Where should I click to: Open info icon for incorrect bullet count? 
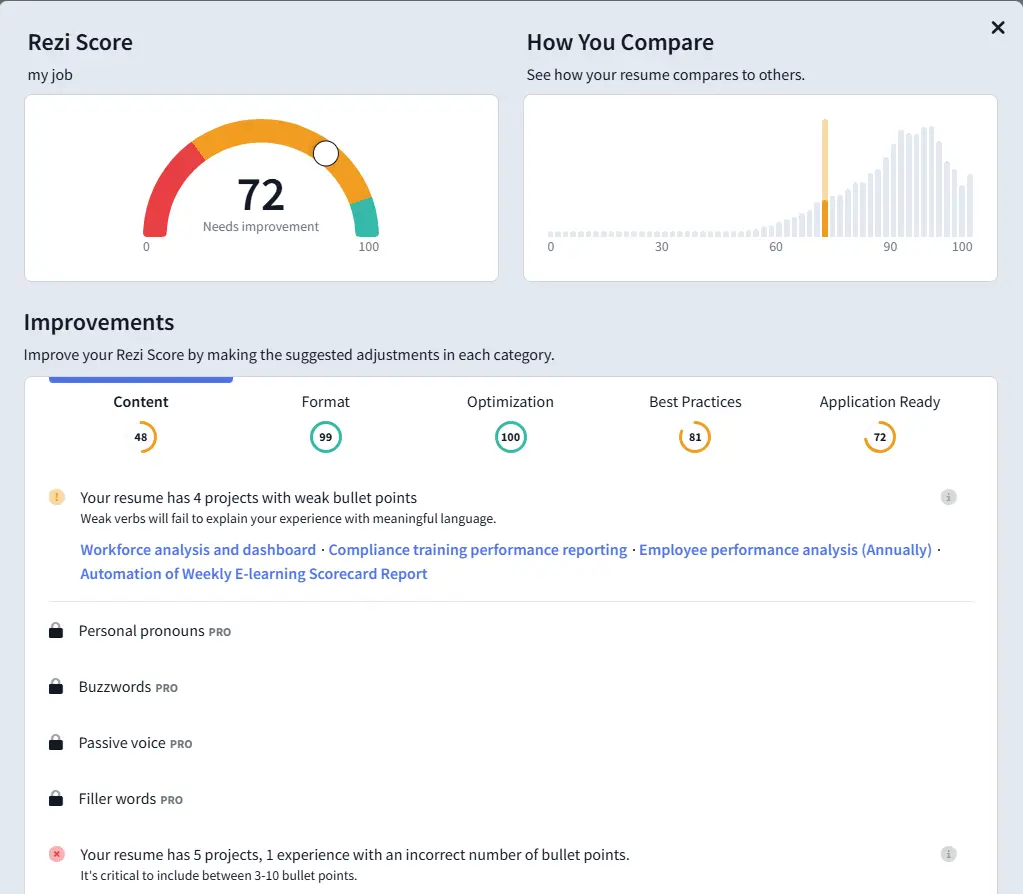(x=948, y=854)
